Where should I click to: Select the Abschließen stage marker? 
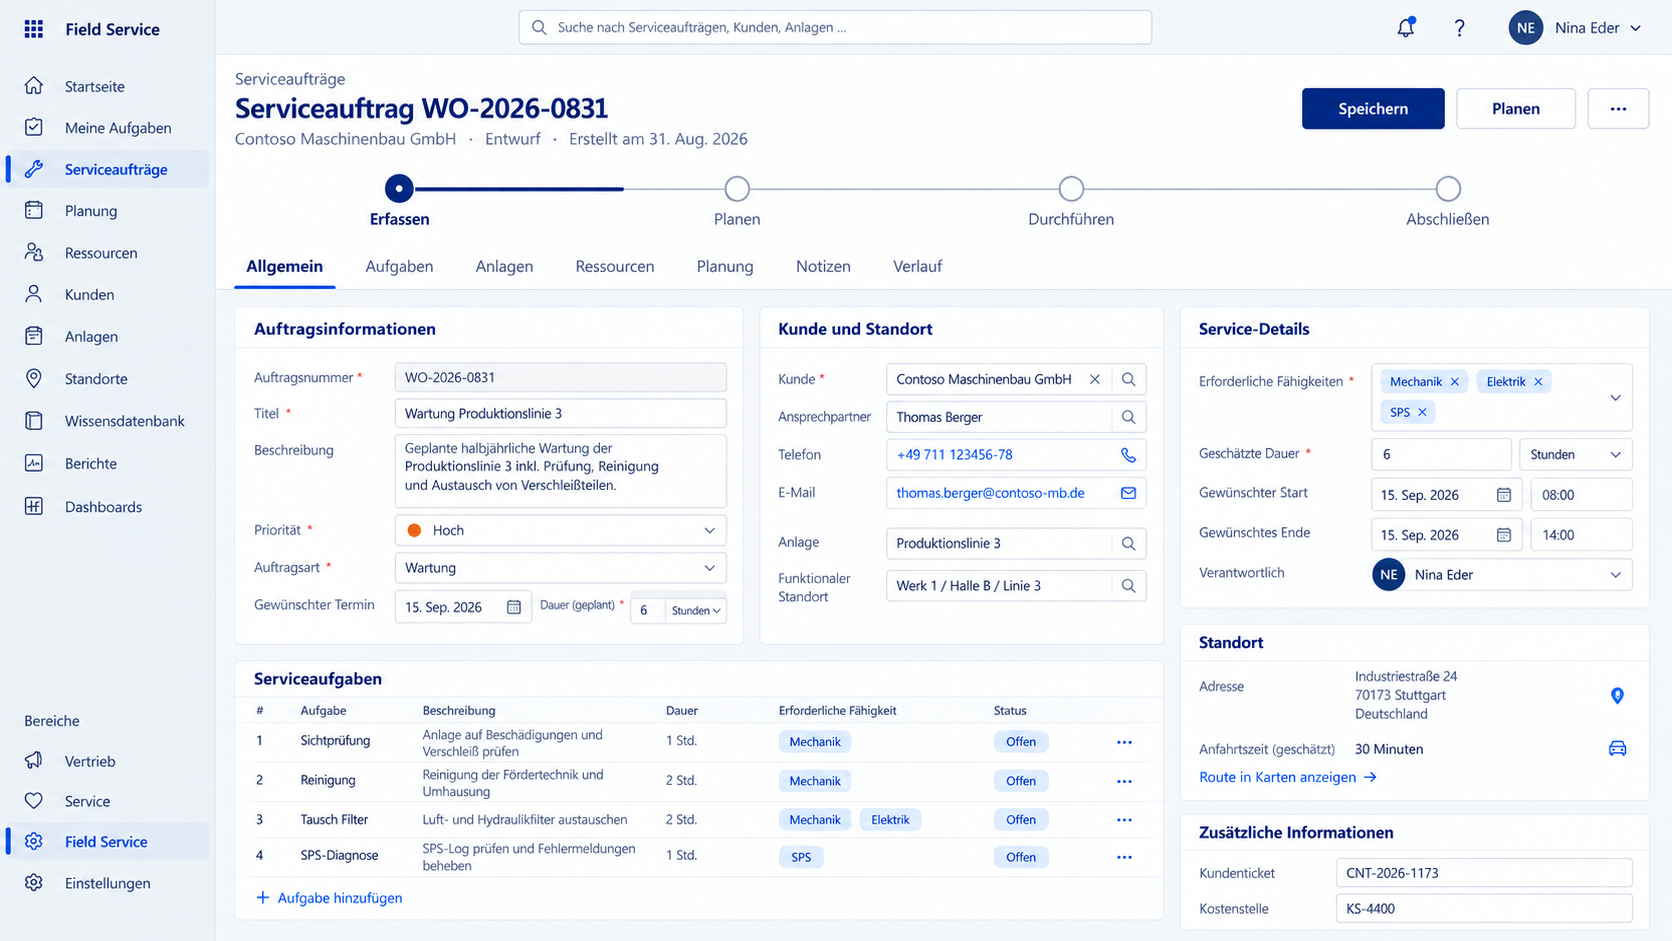(1448, 189)
